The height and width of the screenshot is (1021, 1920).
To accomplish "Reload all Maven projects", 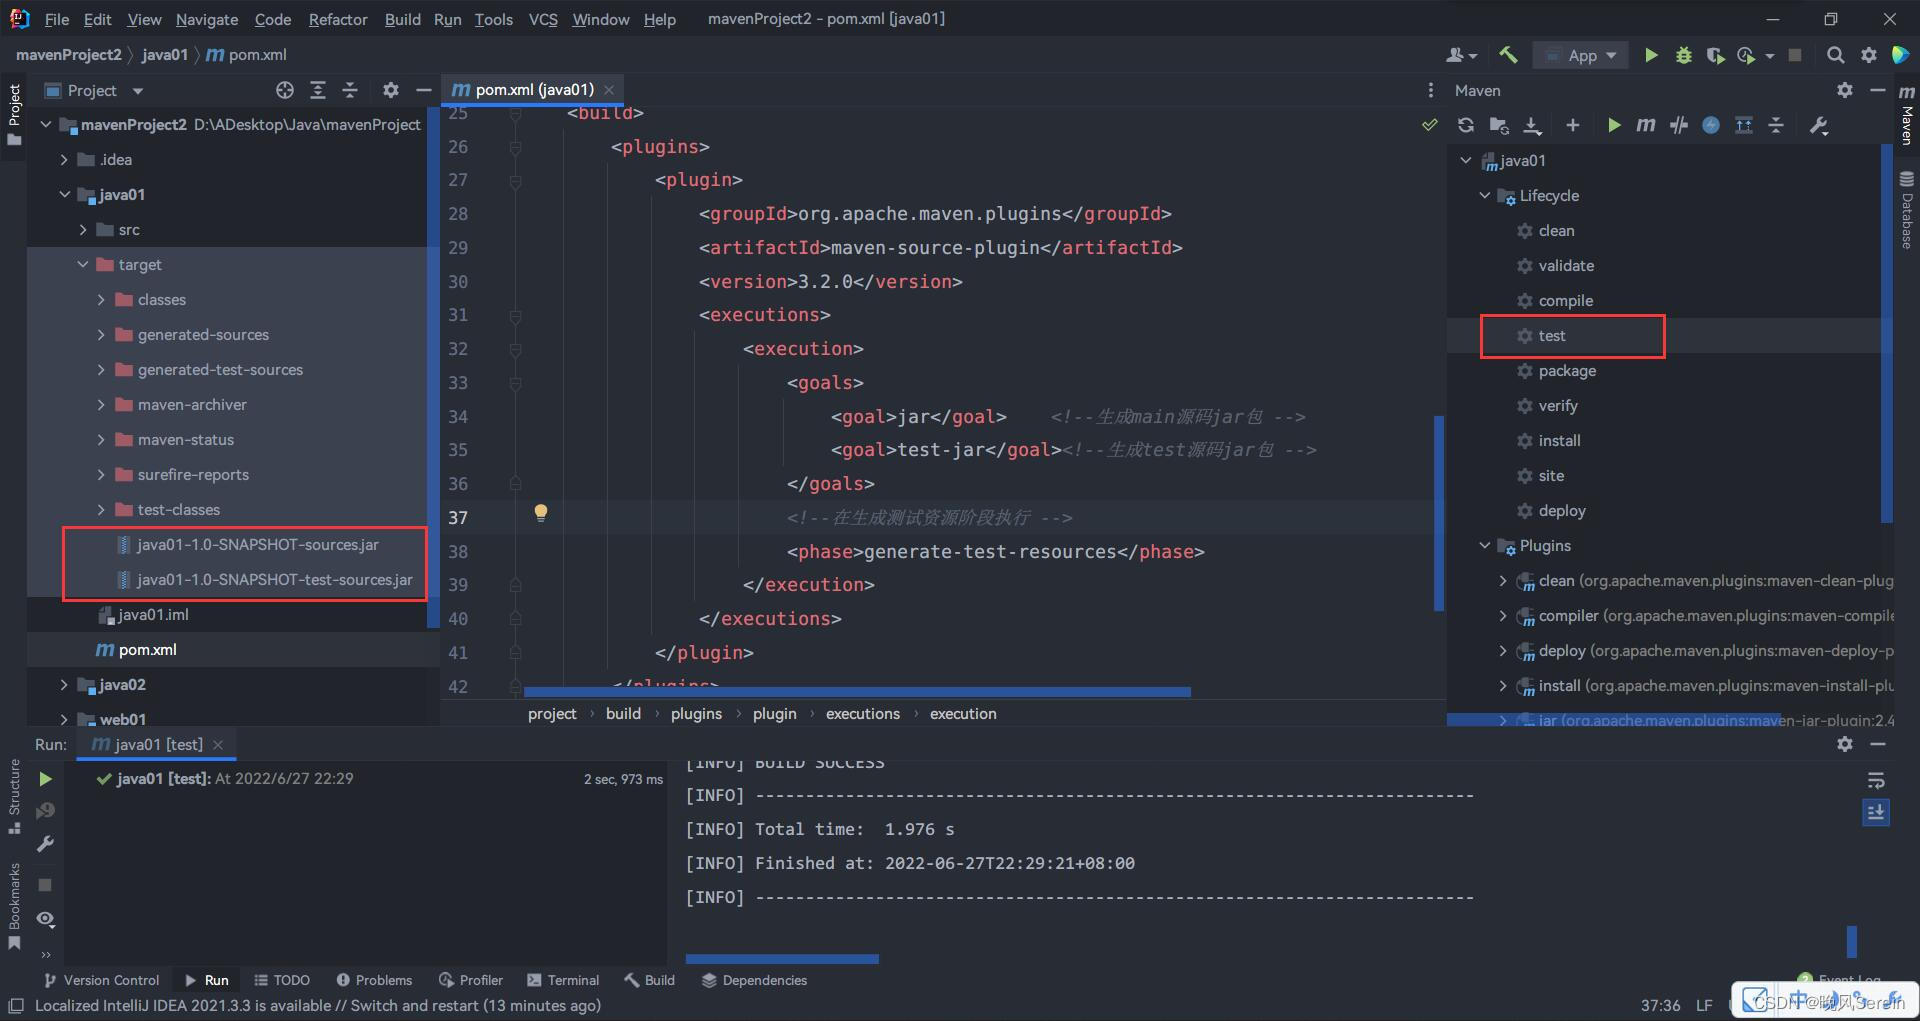I will click(1466, 125).
